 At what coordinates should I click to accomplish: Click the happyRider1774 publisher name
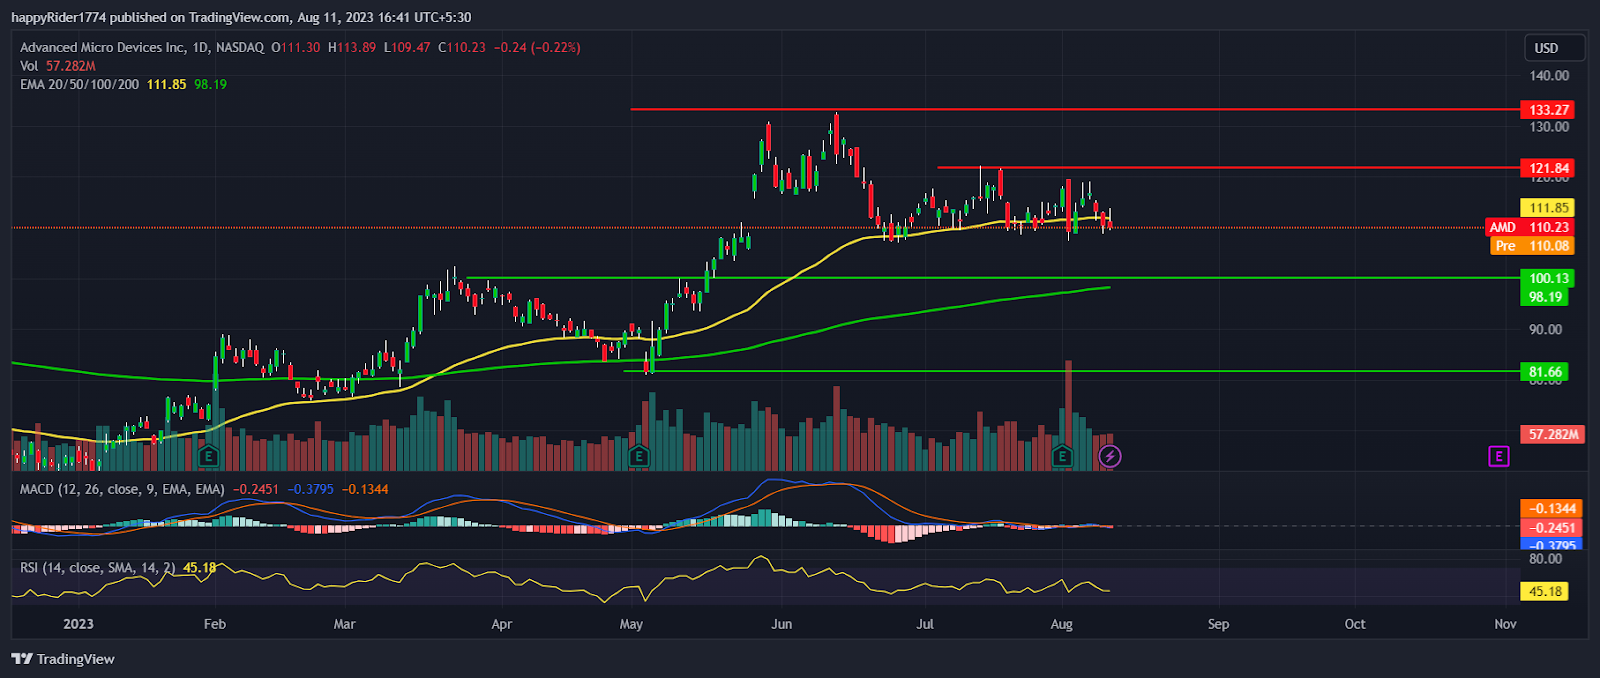(x=58, y=17)
